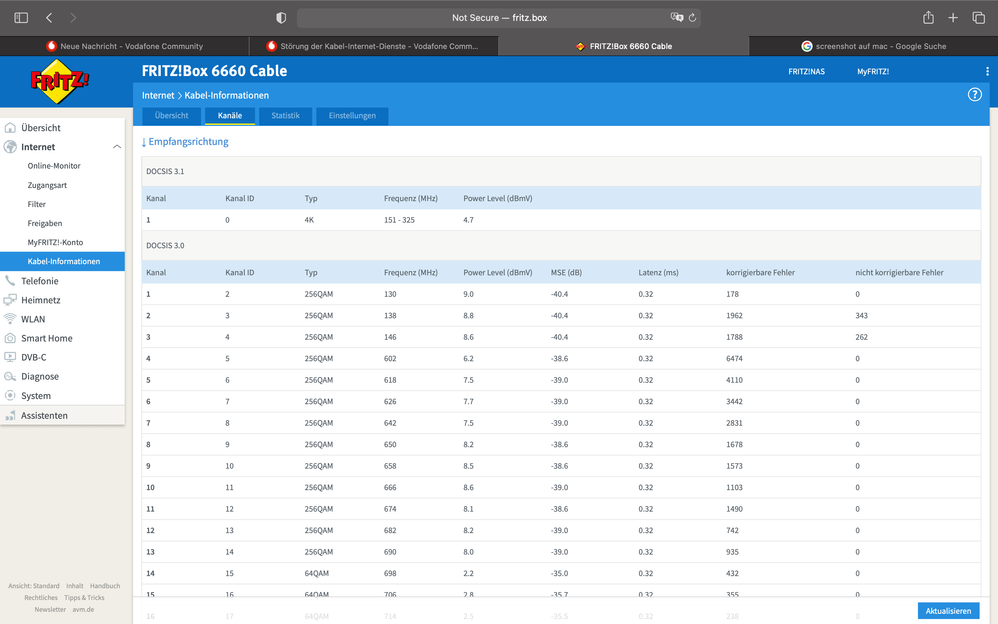Open Online-Monitor in Internet menu
Screen dimensions: 998x624
point(54,166)
